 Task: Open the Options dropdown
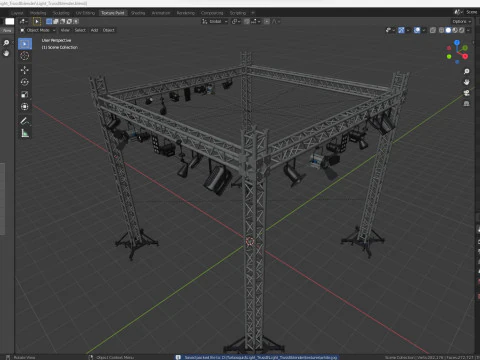coord(462,21)
